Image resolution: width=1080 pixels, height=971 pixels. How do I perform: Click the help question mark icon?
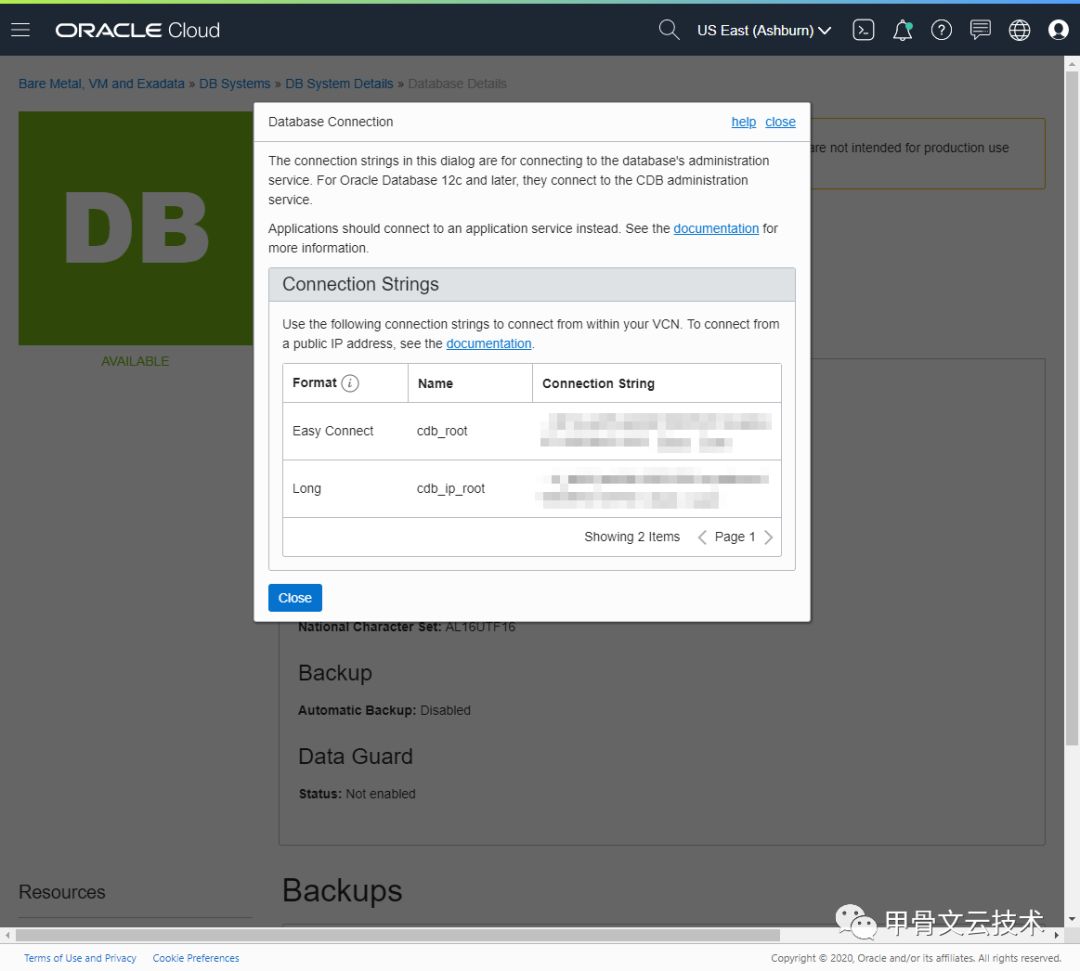941,30
